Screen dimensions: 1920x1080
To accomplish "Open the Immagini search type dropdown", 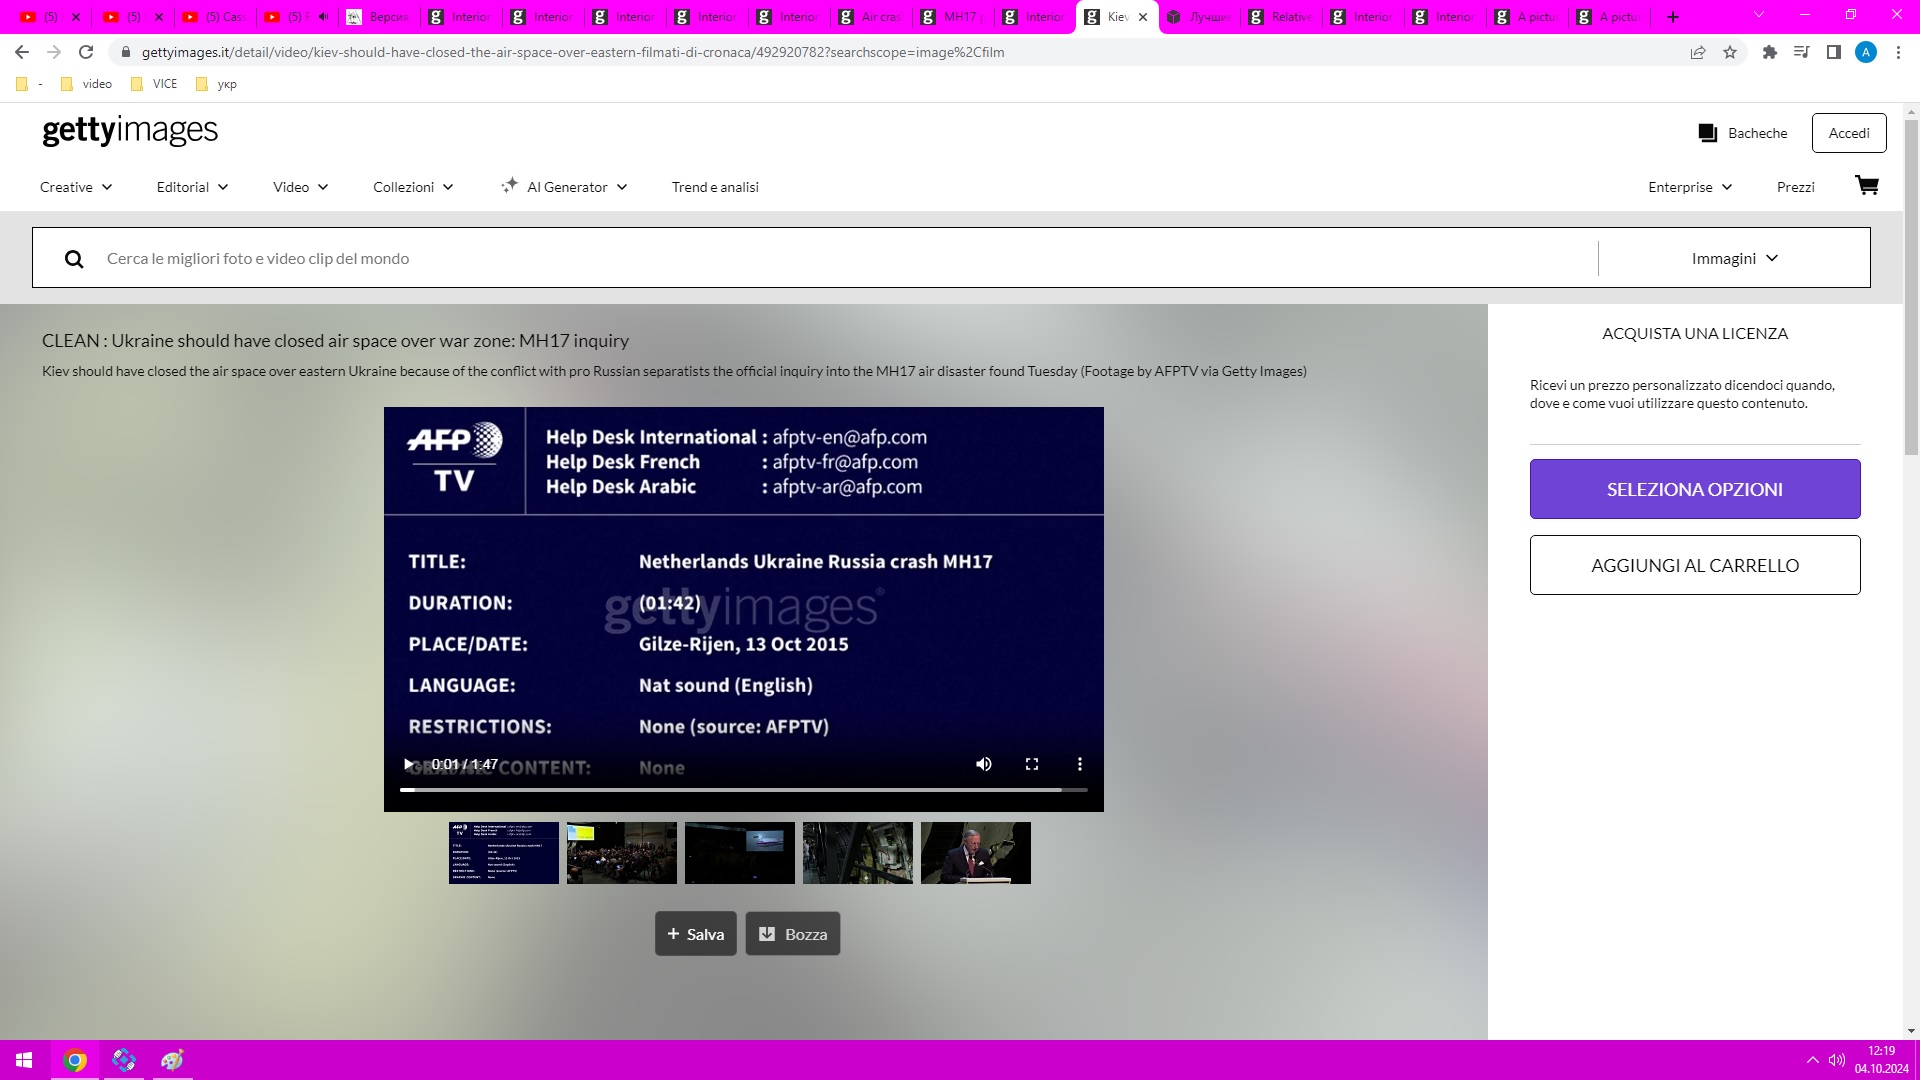I will point(1734,259).
